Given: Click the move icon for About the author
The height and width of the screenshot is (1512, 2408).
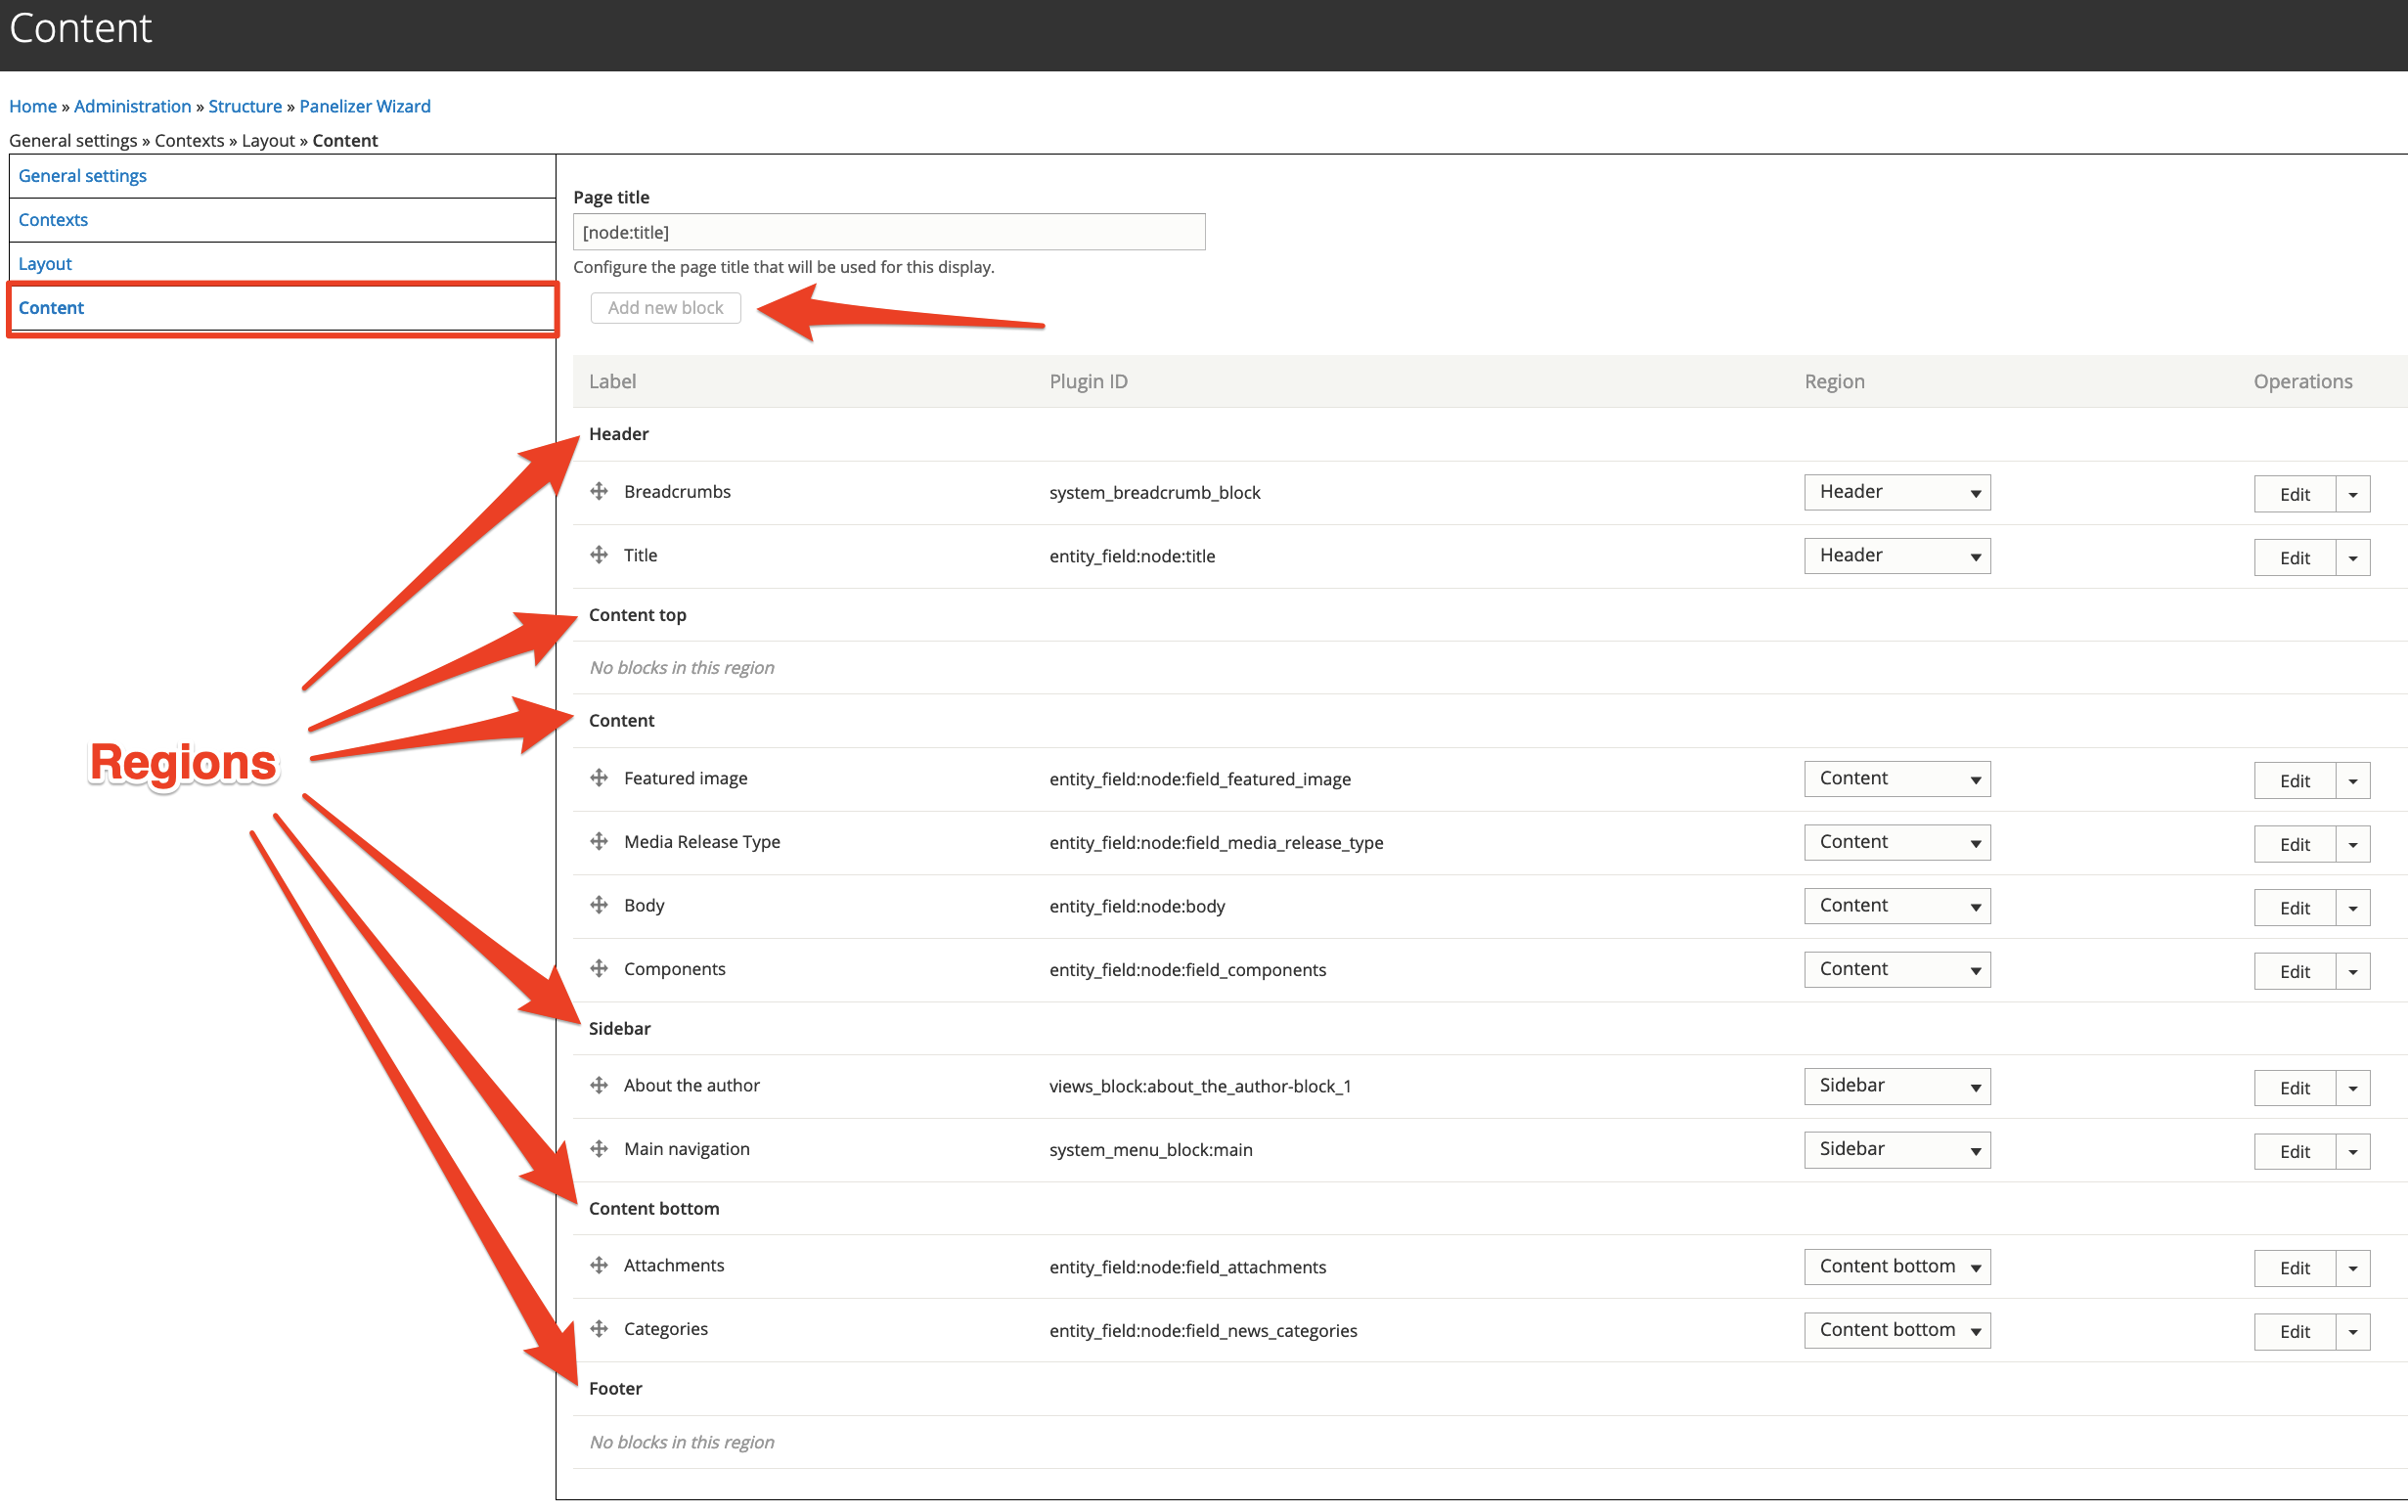Looking at the screenshot, I should click(598, 1085).
